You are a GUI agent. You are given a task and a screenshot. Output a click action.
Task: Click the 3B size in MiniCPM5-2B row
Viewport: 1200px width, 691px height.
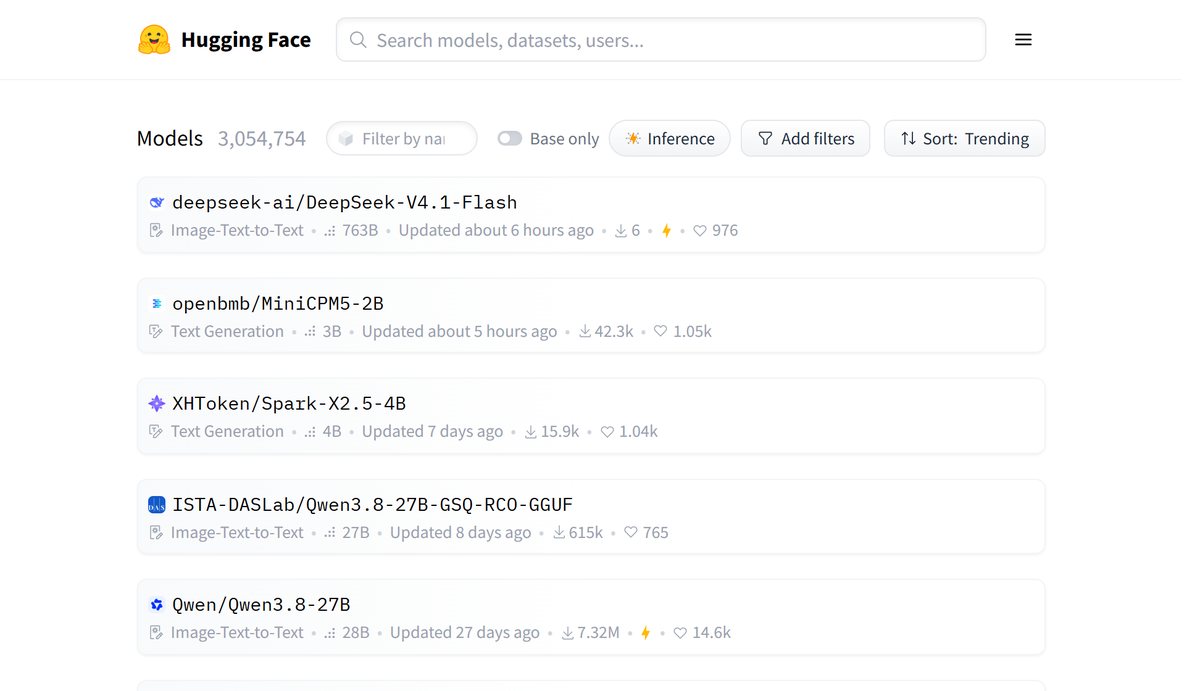click(x=332, y=332)
